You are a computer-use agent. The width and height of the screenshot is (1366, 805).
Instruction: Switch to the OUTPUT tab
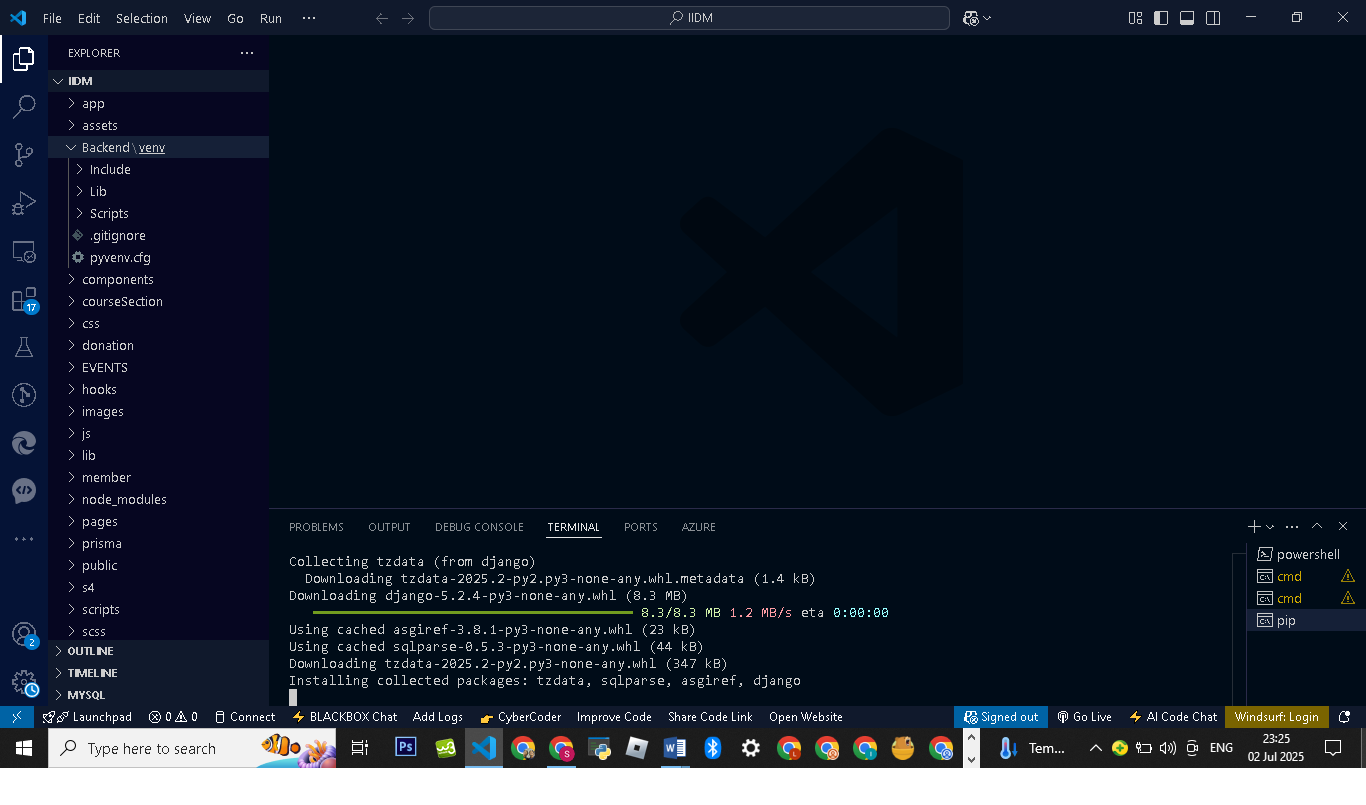[389, 527]
